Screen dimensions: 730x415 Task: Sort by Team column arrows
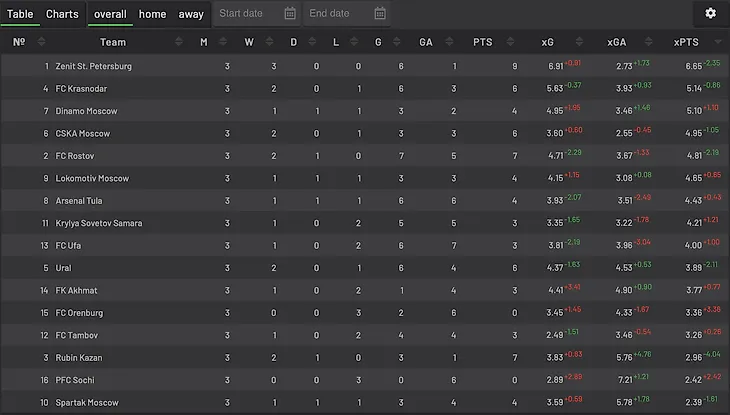179,42
